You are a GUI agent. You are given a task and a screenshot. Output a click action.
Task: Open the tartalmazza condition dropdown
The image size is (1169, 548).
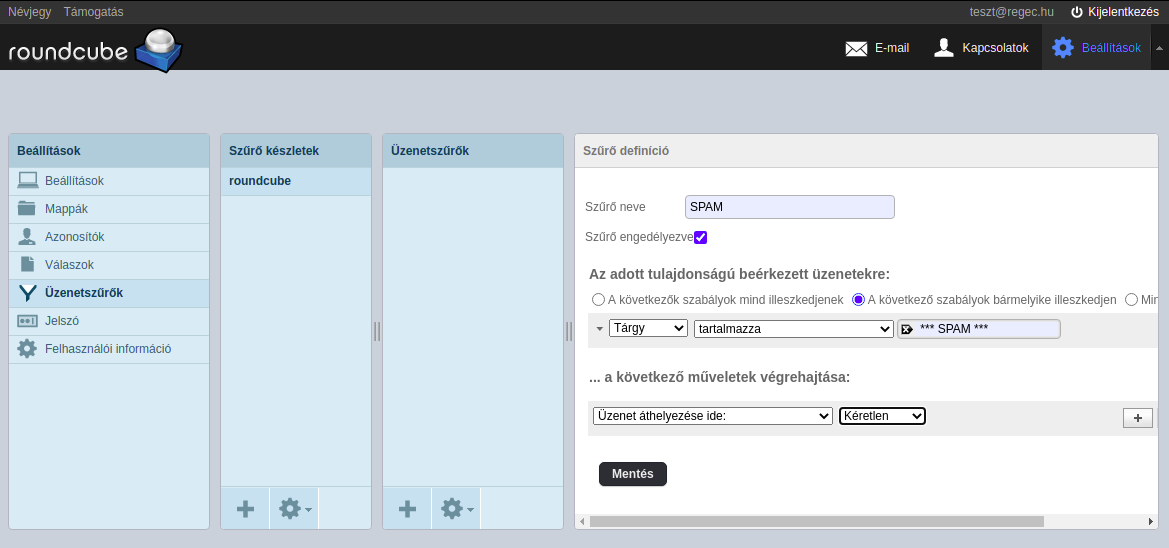tap(793, 328)
